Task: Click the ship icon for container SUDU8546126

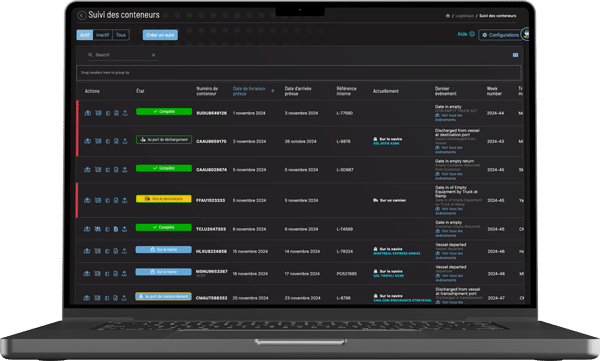Action: [88, 113]
